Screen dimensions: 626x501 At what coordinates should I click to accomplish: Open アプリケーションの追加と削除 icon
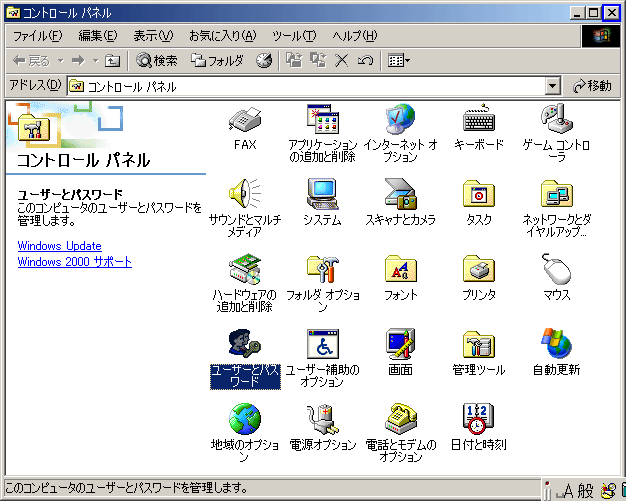pyautogui.click(x=323, y=119)
